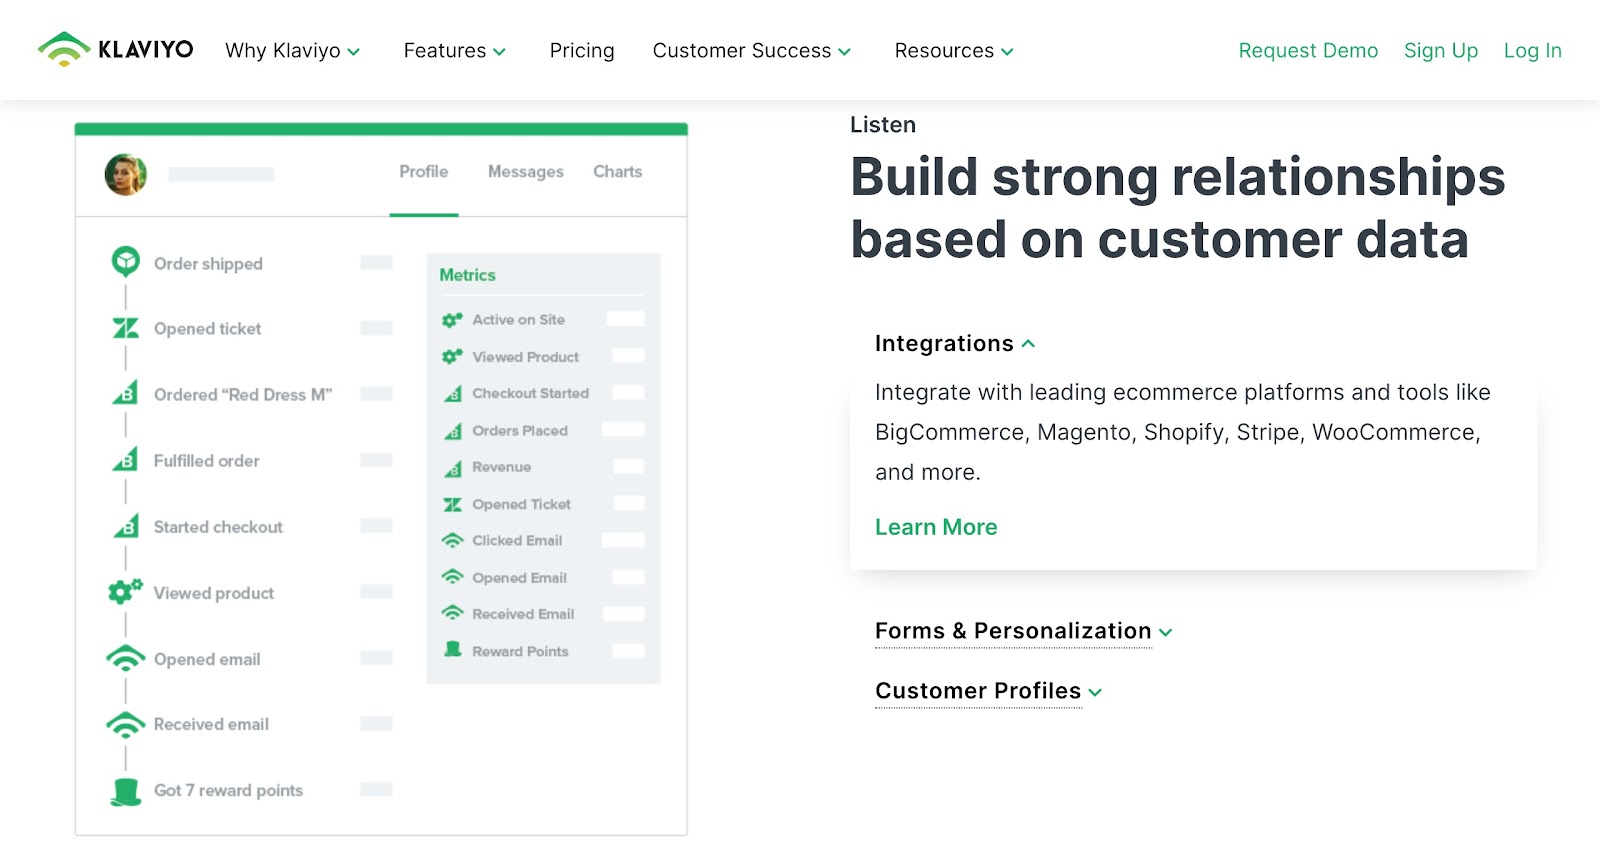The width and height of the screenshot is (1600, 861).
Task: Click the "Listen" label above headline
Action: tap(883, 125)
